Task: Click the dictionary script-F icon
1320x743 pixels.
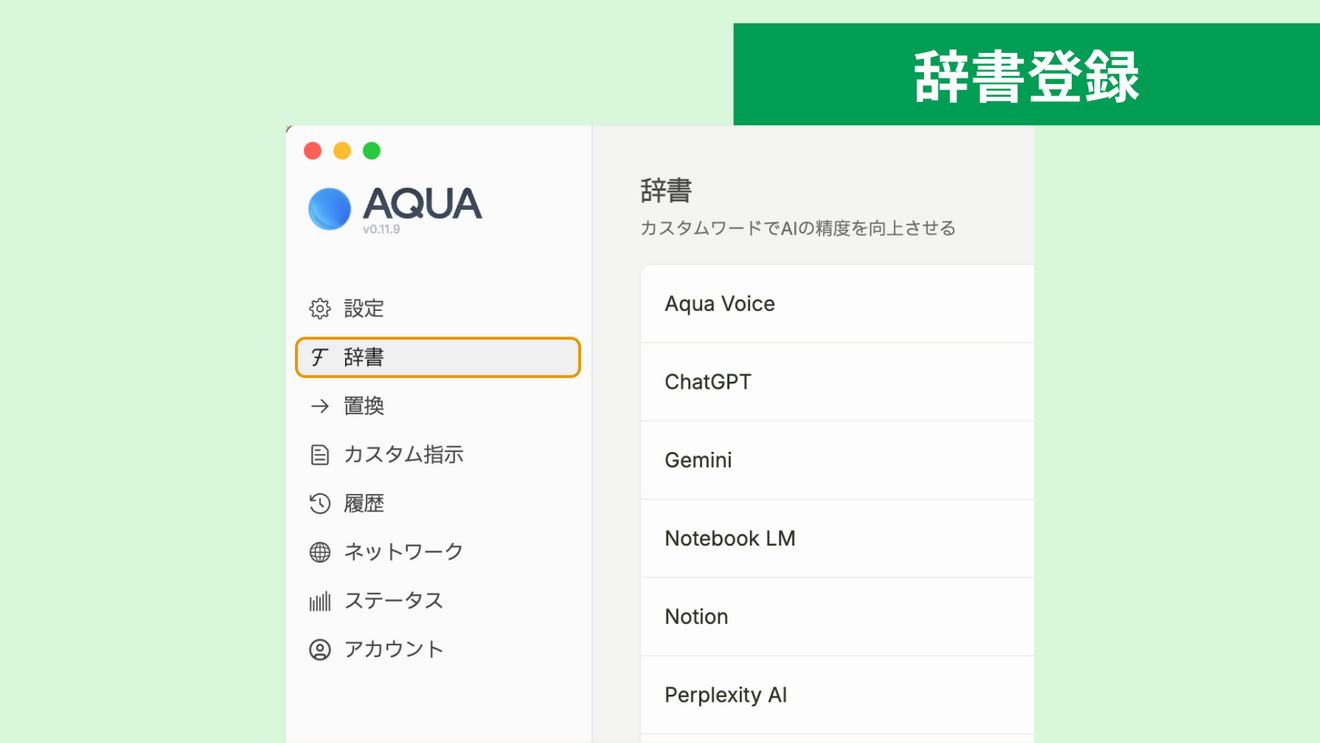Action: [x=320, y=357]
